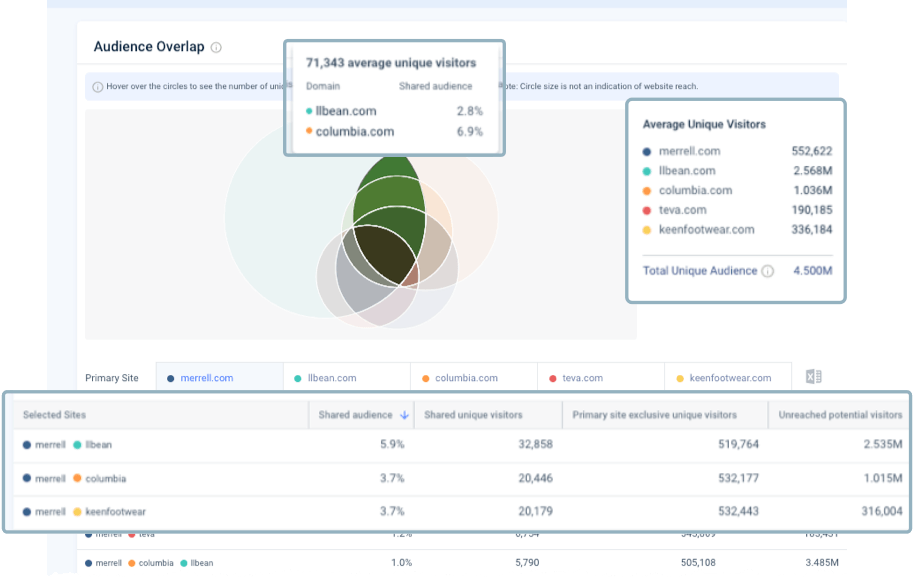Click llbean.com in the tooltip domain list
914x577 pixels.
click(346, 111)
